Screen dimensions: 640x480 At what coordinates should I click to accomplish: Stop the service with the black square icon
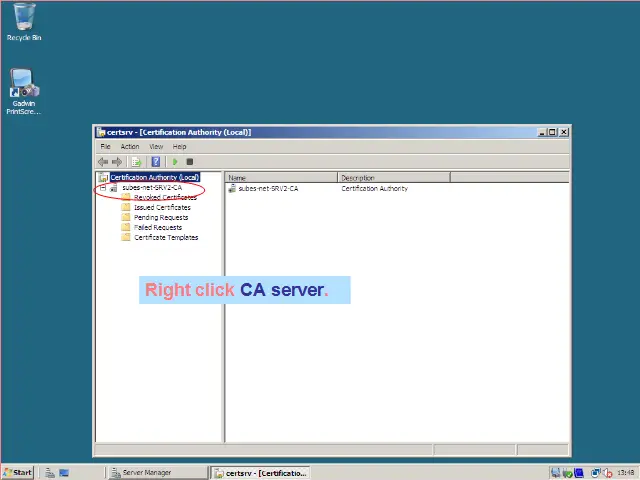click(x=189, y=161)
